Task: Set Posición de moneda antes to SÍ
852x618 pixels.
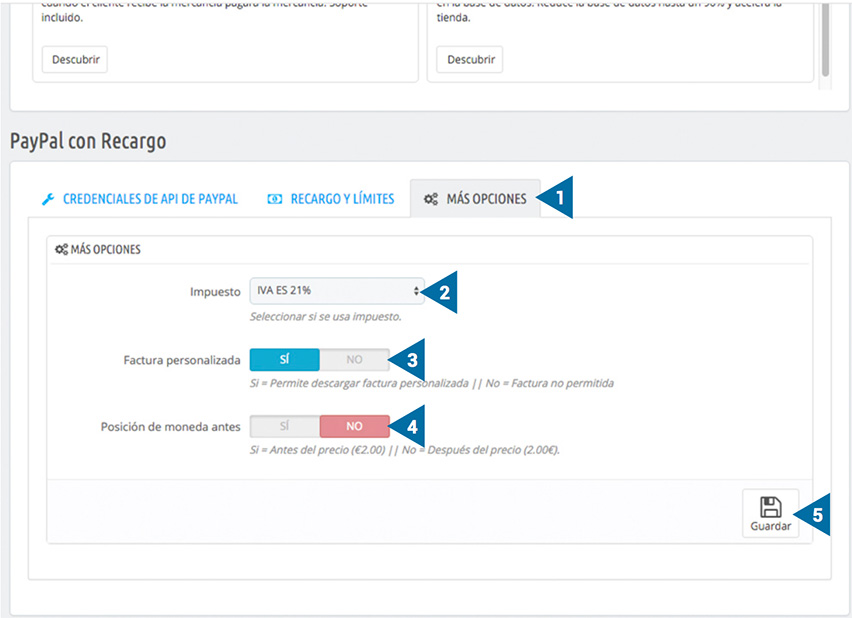Action: [x=285, y=426]
